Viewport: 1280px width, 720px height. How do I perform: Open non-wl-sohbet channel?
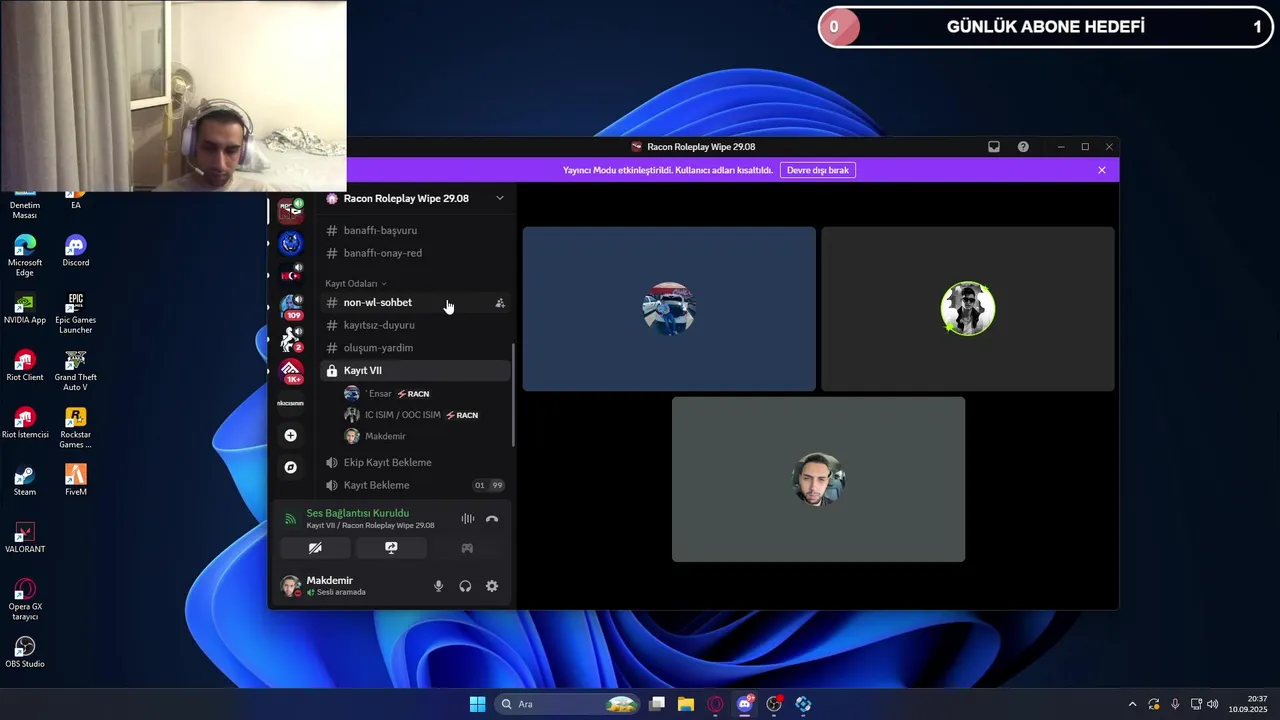[415, 302]
